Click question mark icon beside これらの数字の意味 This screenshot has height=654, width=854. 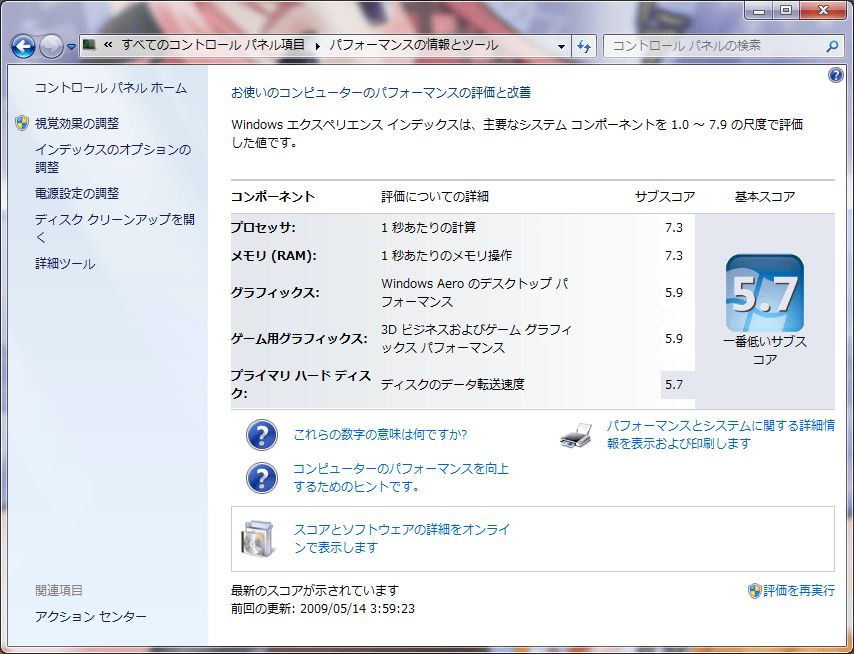point(261,435)
